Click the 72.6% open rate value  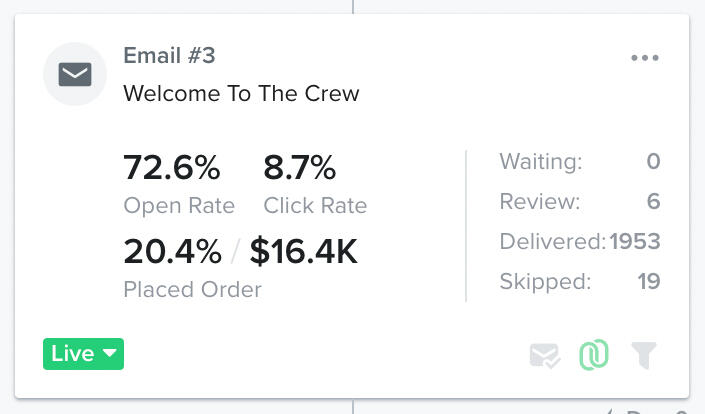(x=171, y=167)
